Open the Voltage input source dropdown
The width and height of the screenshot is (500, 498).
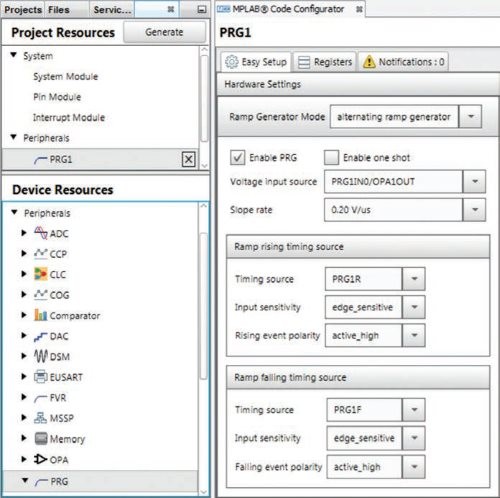474,182
